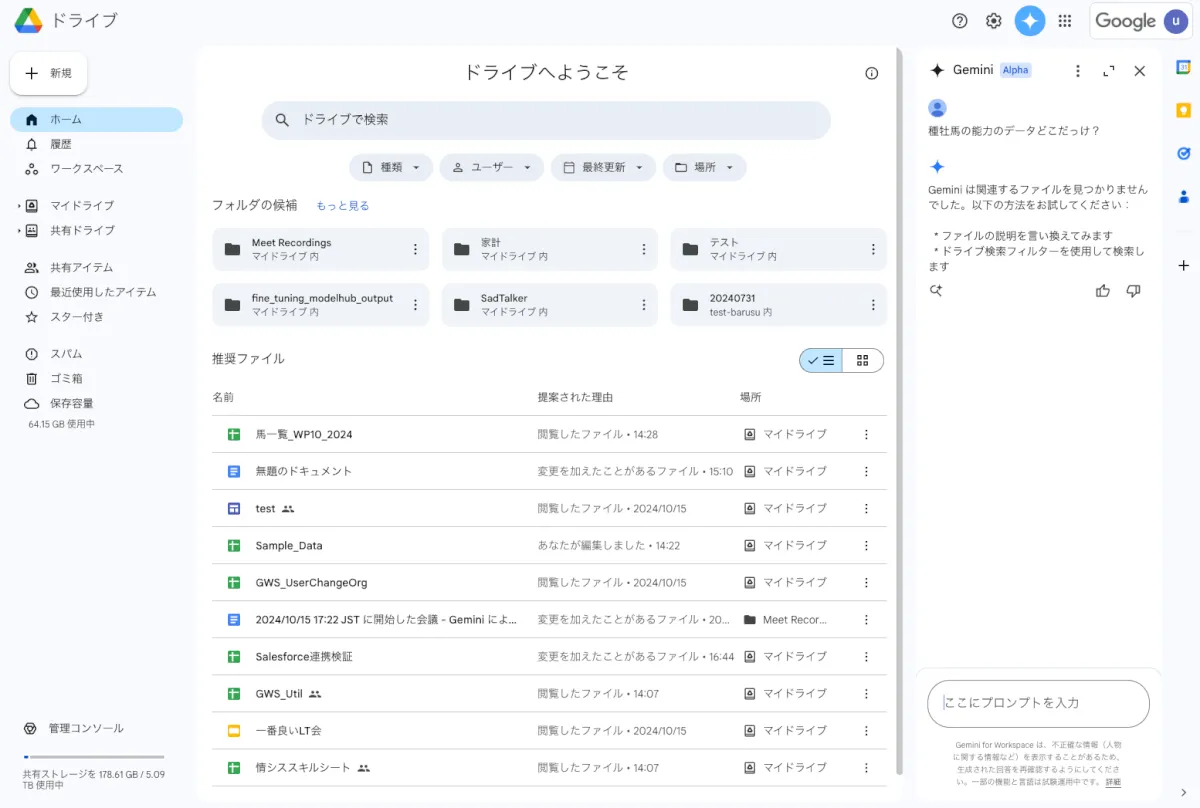Open Google Keep in side panel

(x=1184, y=110)
